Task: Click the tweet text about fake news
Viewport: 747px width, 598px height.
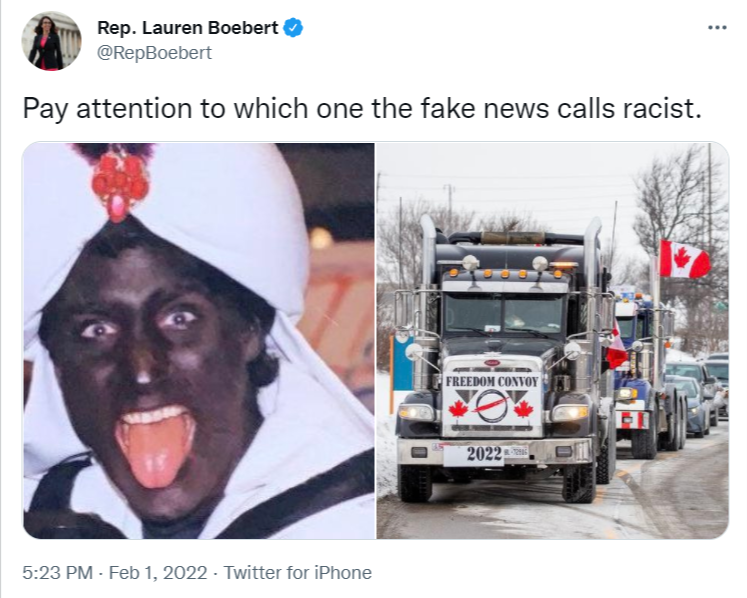Action: tap(362, 109)
